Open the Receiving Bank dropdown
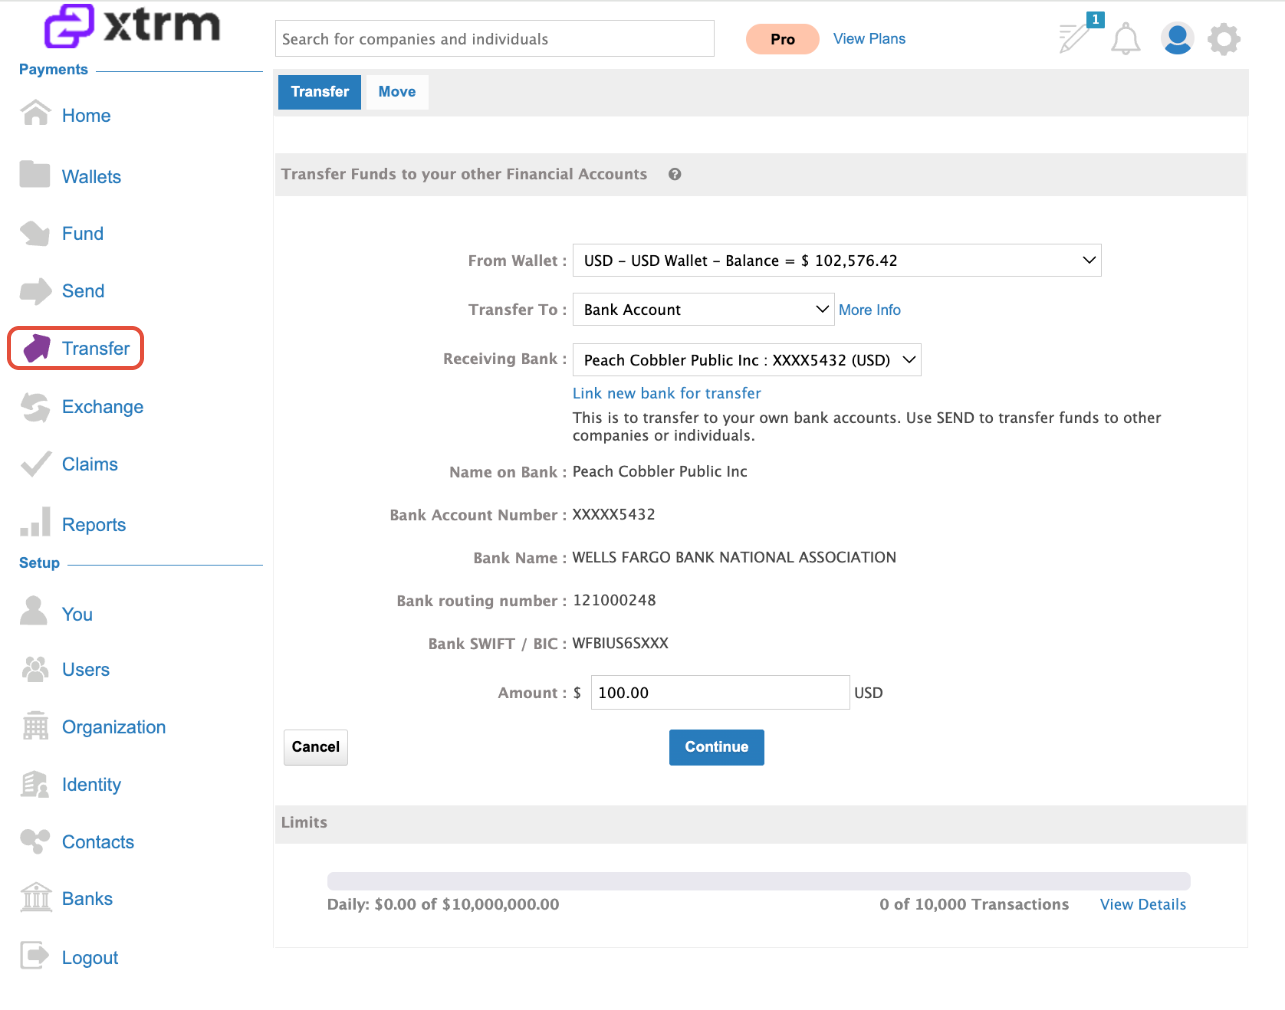The height and width of the screenshot is (1010, 1285). 747,360
